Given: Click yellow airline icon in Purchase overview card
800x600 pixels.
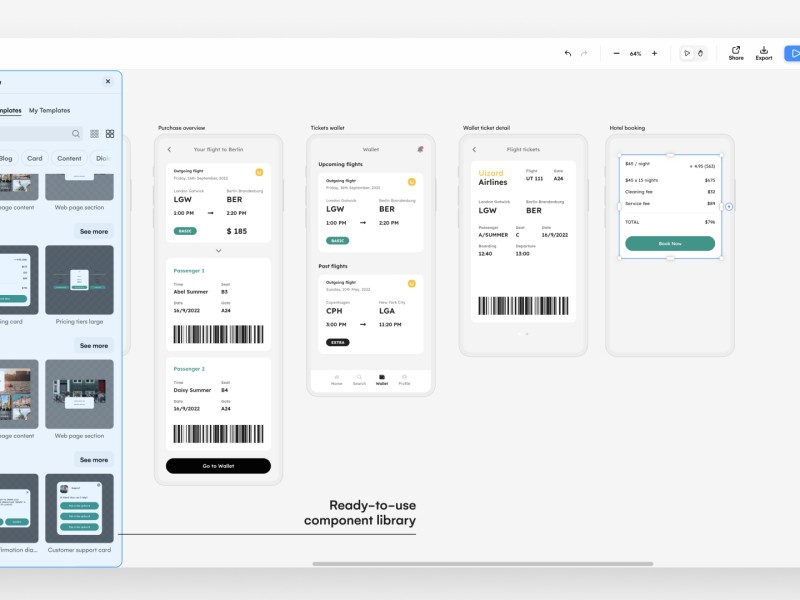Looking at the screenshot, I should point(259,172).
